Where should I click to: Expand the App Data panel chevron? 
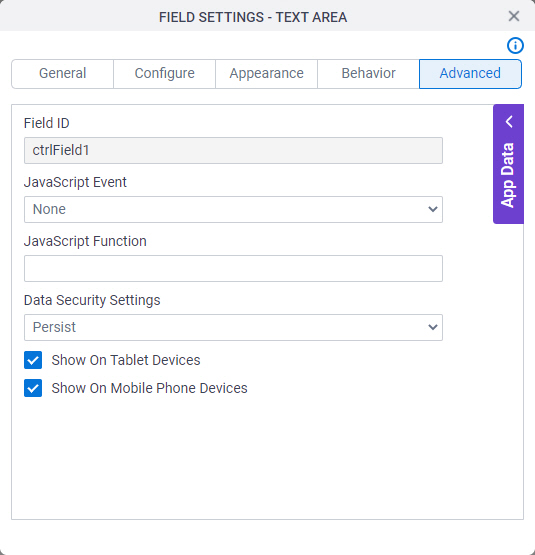(509, 122)
